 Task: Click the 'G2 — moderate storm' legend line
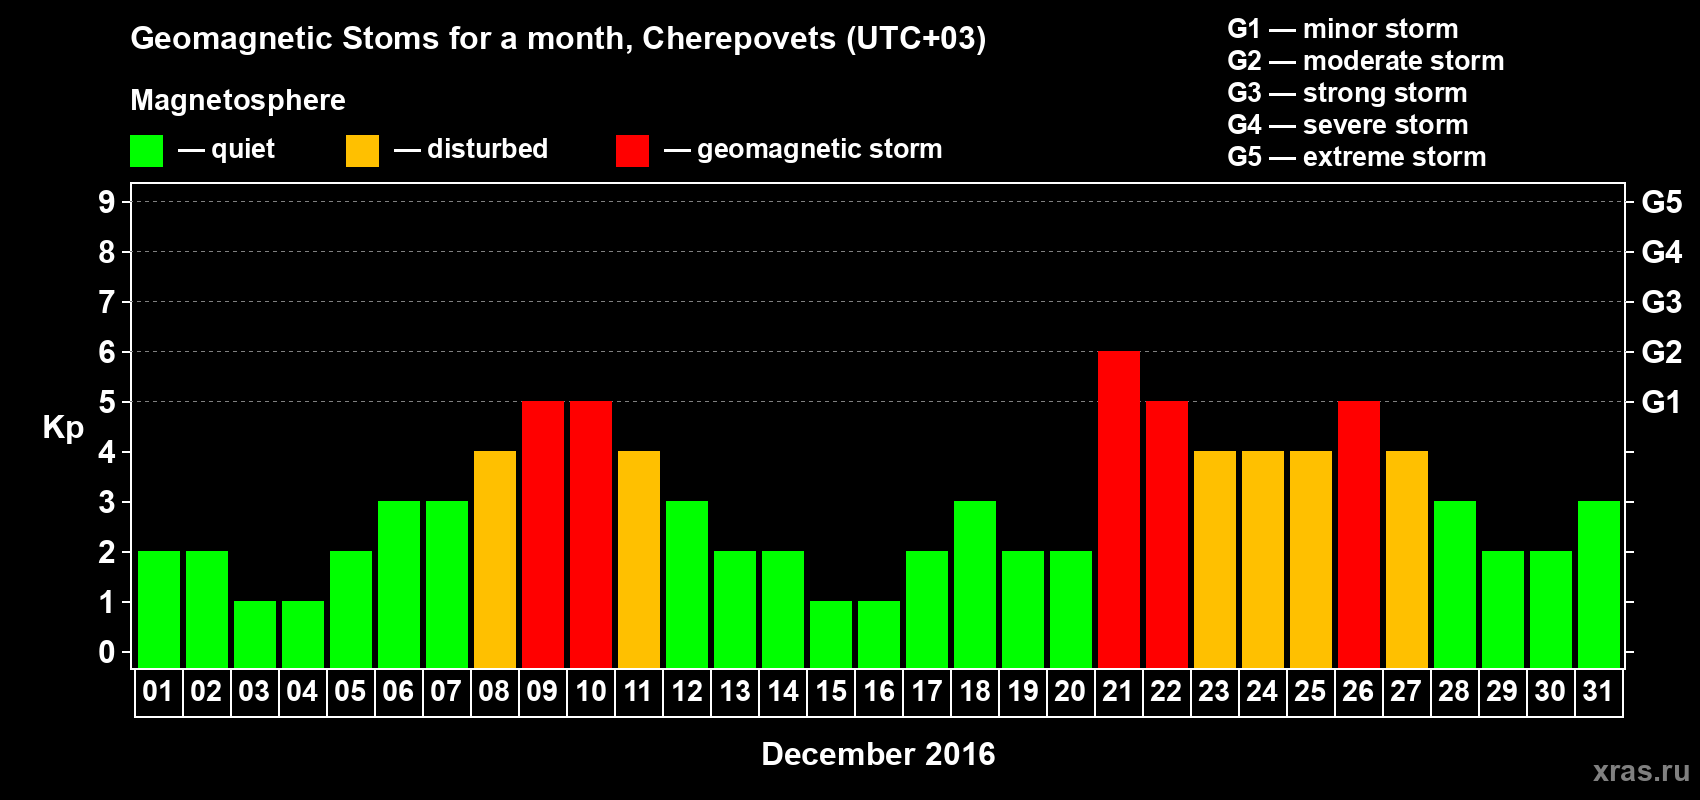[1366, 61]
